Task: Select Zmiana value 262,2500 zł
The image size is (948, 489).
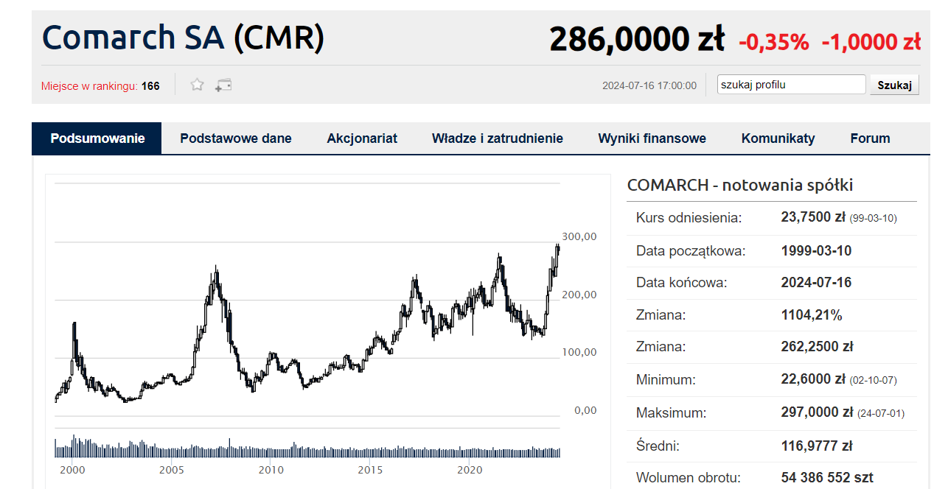Action: (x=817, y=347)
